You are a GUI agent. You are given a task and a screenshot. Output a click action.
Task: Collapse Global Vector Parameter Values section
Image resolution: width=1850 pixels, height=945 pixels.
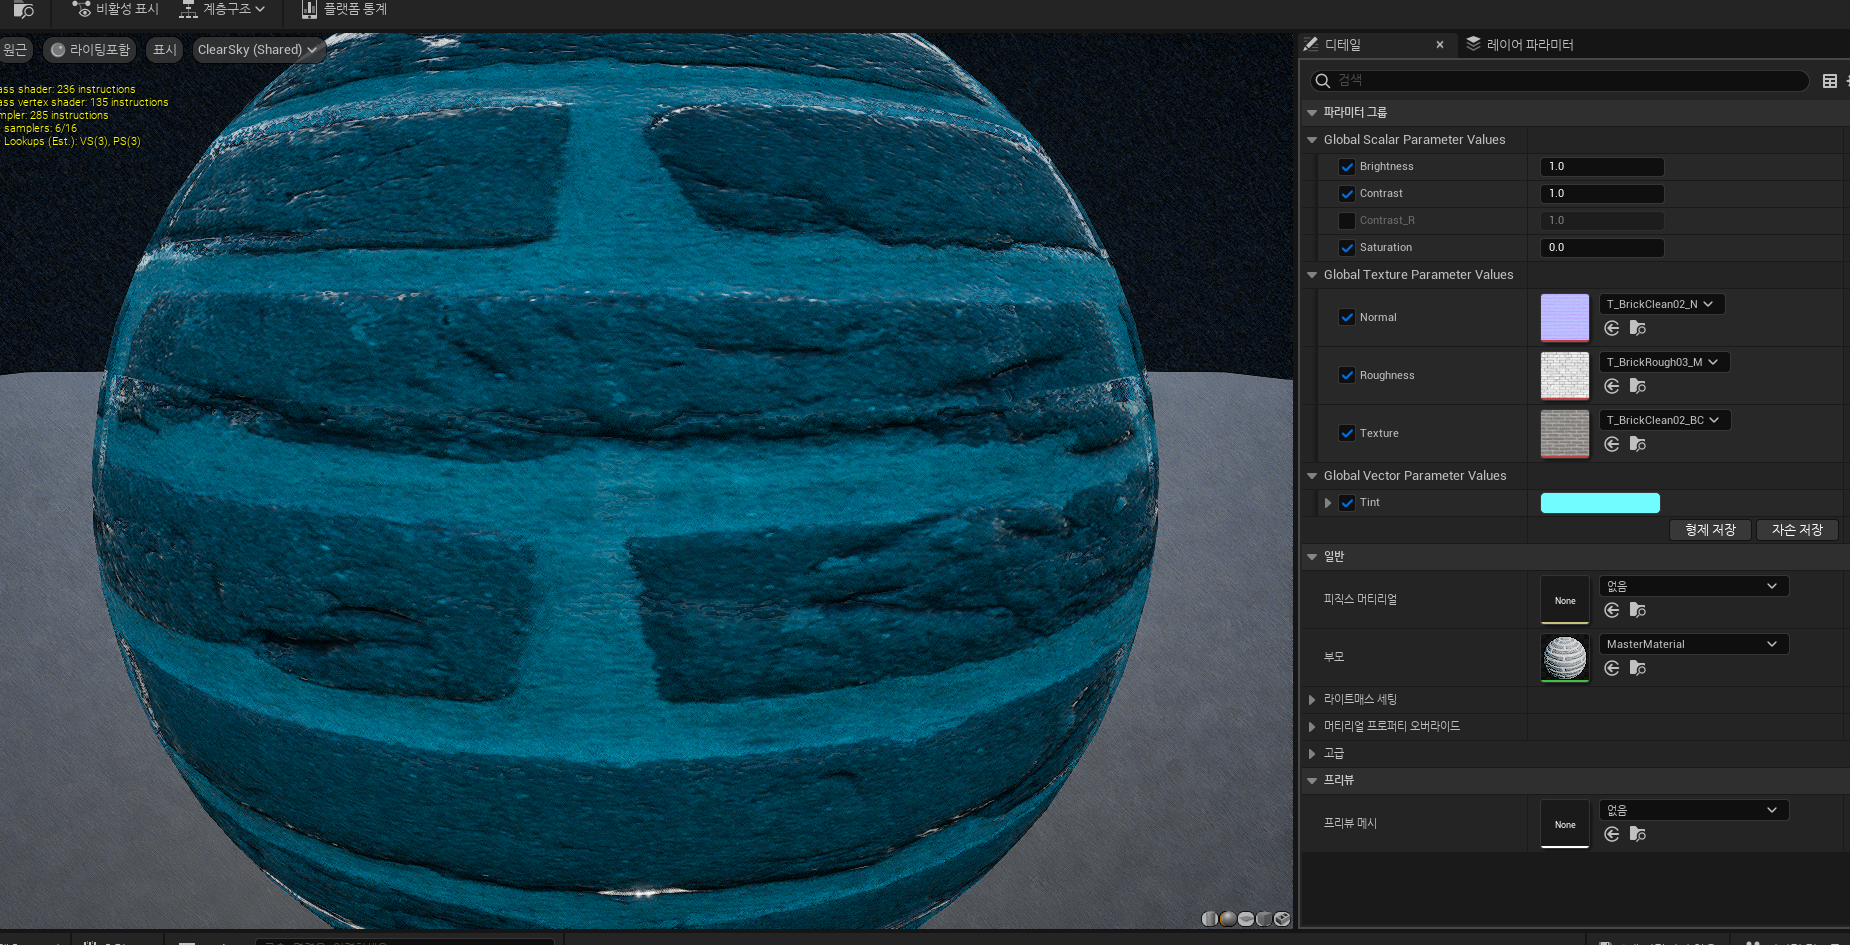point(1312,476)
